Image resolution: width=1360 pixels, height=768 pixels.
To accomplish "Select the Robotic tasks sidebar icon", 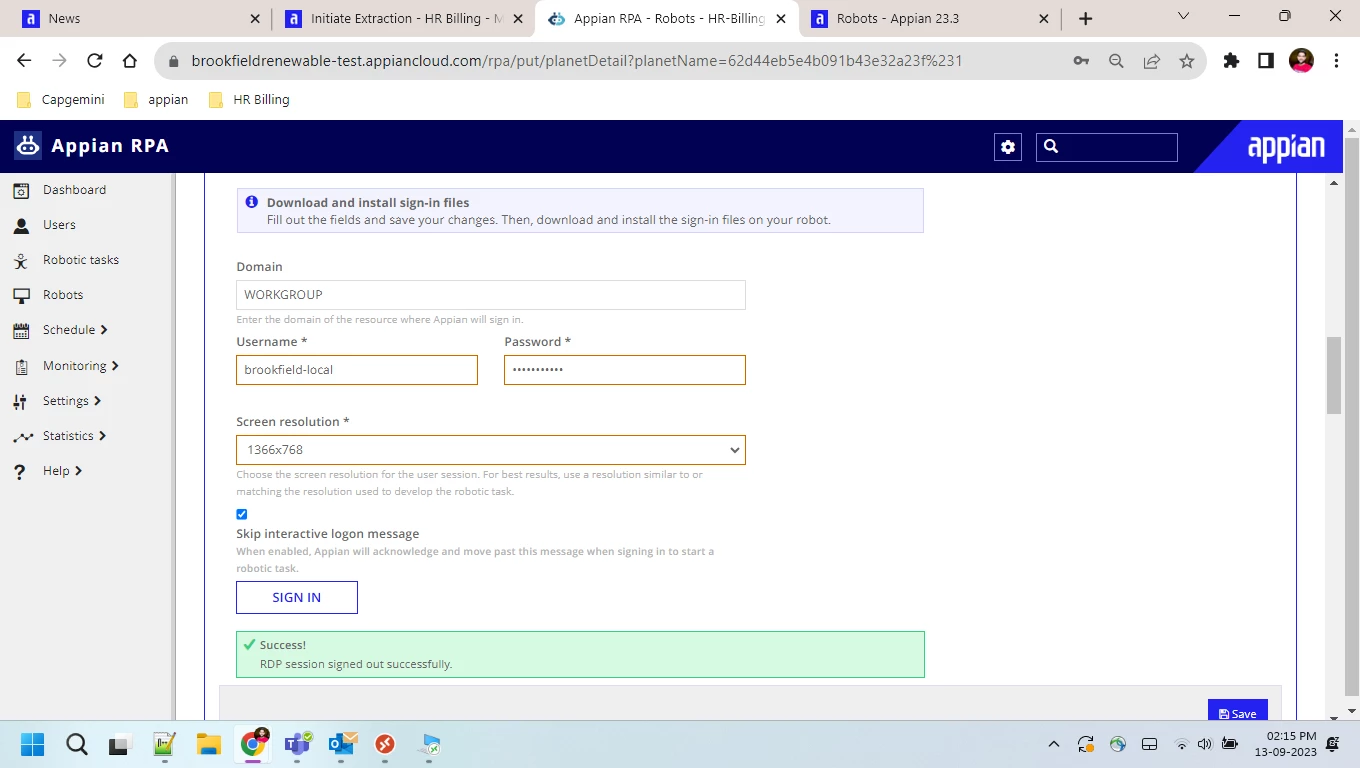I will pyautogui.click(x=21, y=260).
